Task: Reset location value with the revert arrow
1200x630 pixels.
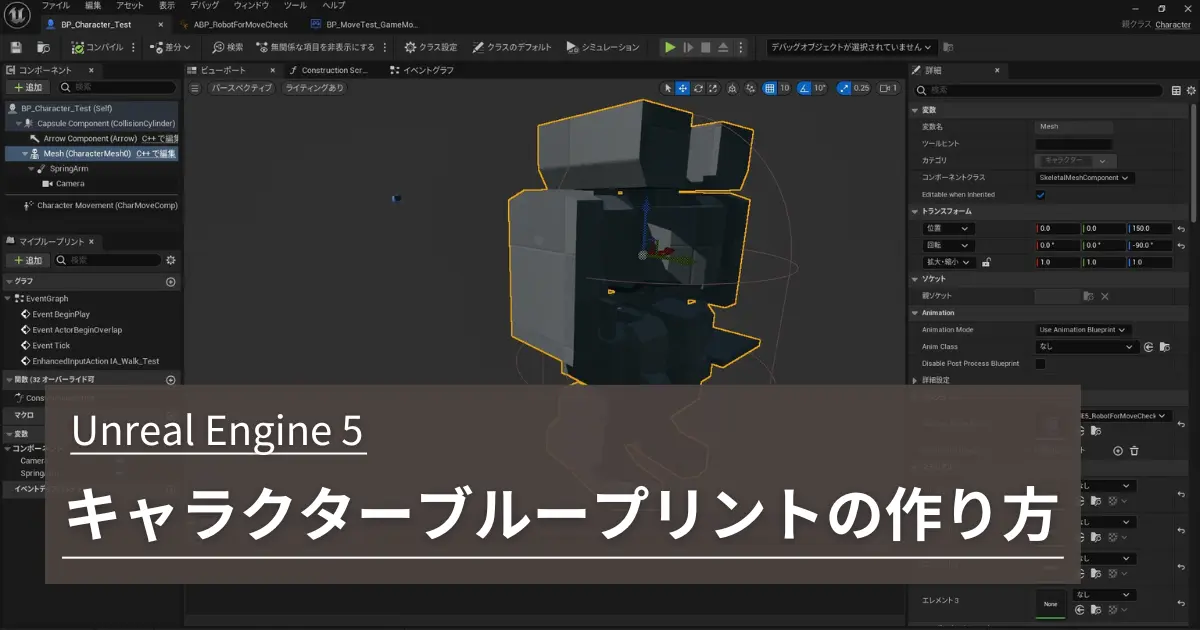Action: pyautogui.click(x=1181, y=229)
